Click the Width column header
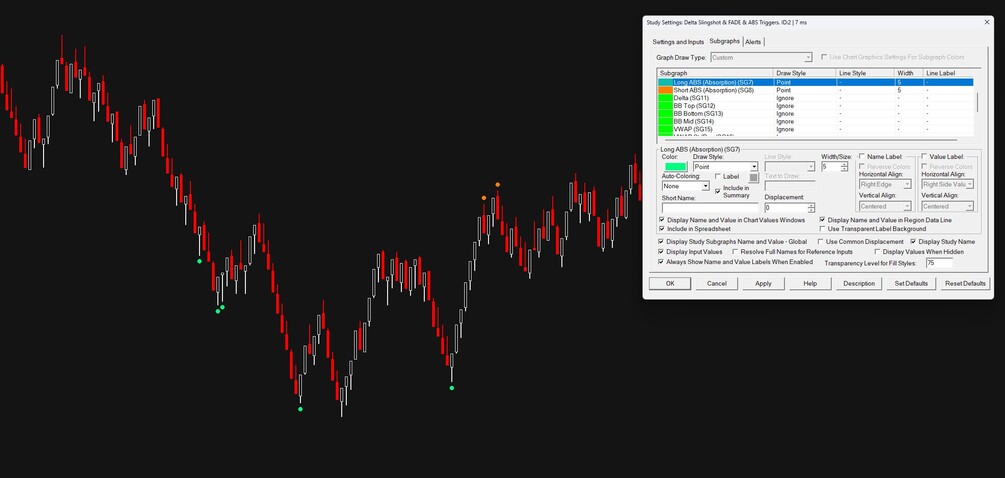 click(x=909, y=73)
